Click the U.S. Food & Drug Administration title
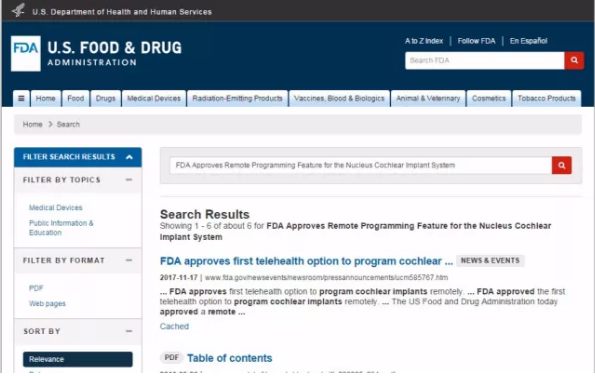The width and height of the screenshot is (595, 376). coord(114,53)
